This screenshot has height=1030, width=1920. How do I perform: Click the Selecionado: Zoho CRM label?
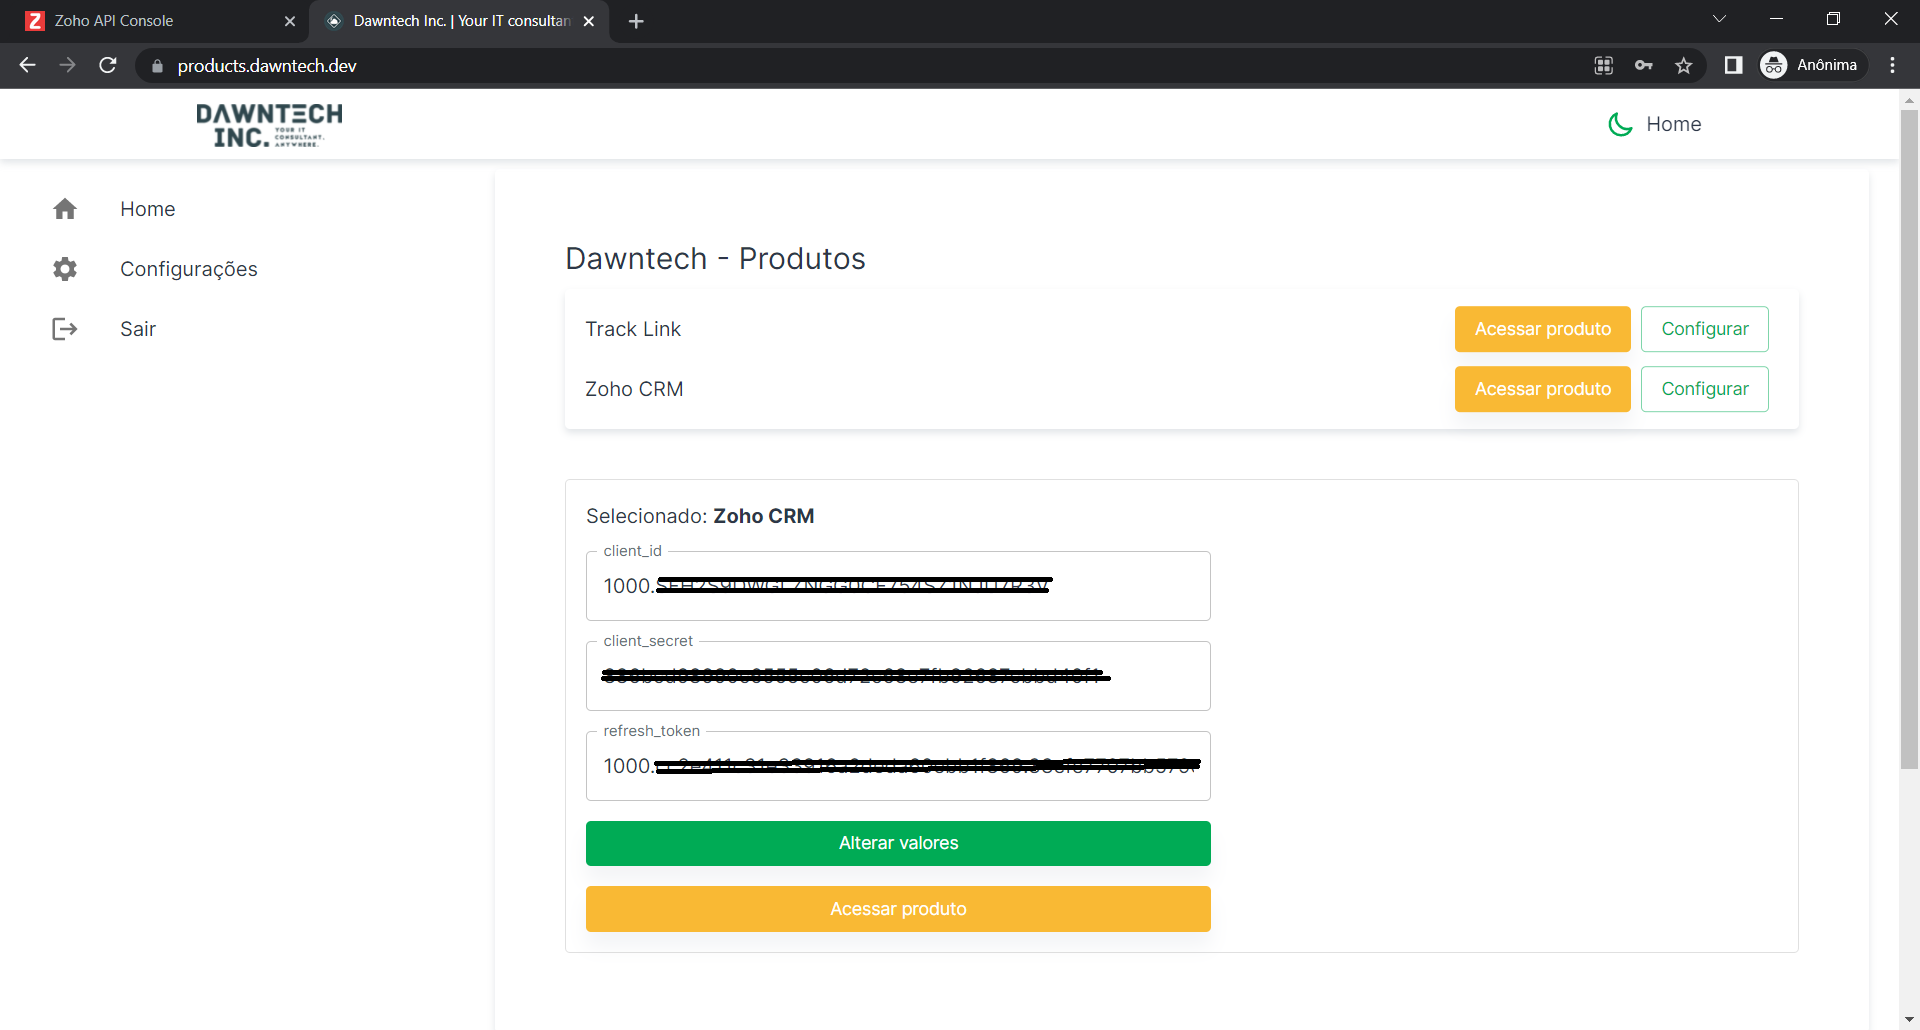click(x=700, y=516)
